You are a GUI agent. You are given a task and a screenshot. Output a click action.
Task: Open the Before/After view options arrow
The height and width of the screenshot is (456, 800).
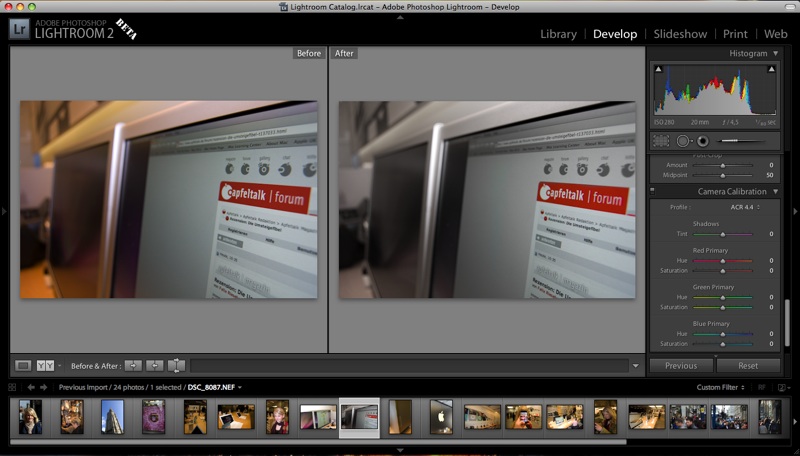click(59, 366)
